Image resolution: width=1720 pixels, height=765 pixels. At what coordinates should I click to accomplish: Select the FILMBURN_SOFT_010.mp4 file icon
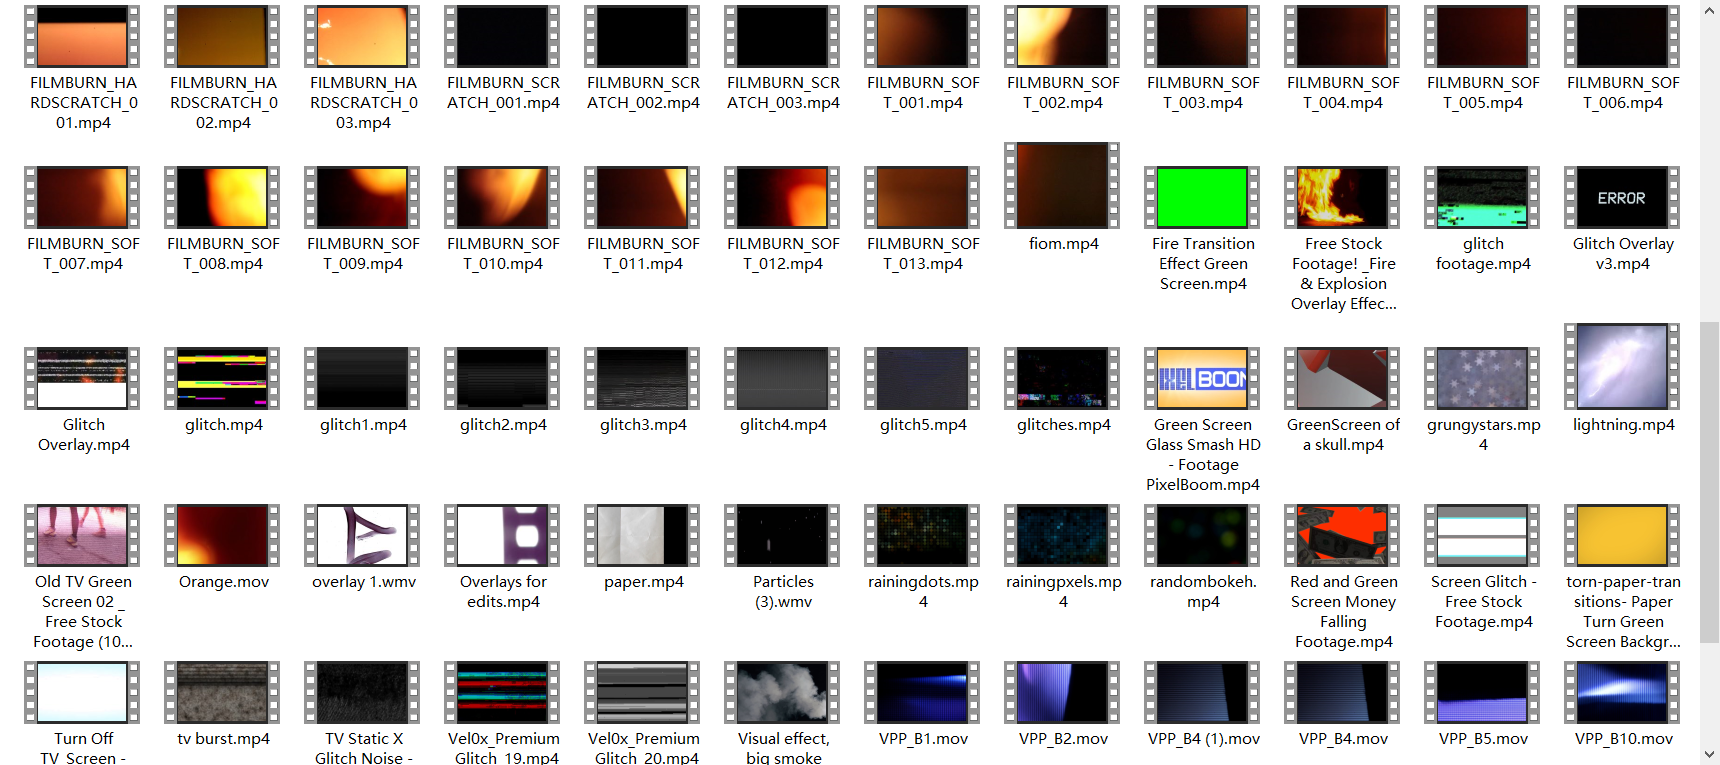click(502, 198)
